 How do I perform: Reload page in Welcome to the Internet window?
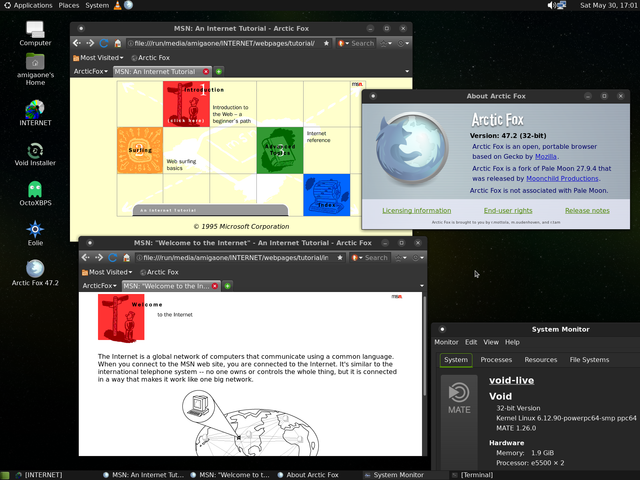(x=113, y=257)
